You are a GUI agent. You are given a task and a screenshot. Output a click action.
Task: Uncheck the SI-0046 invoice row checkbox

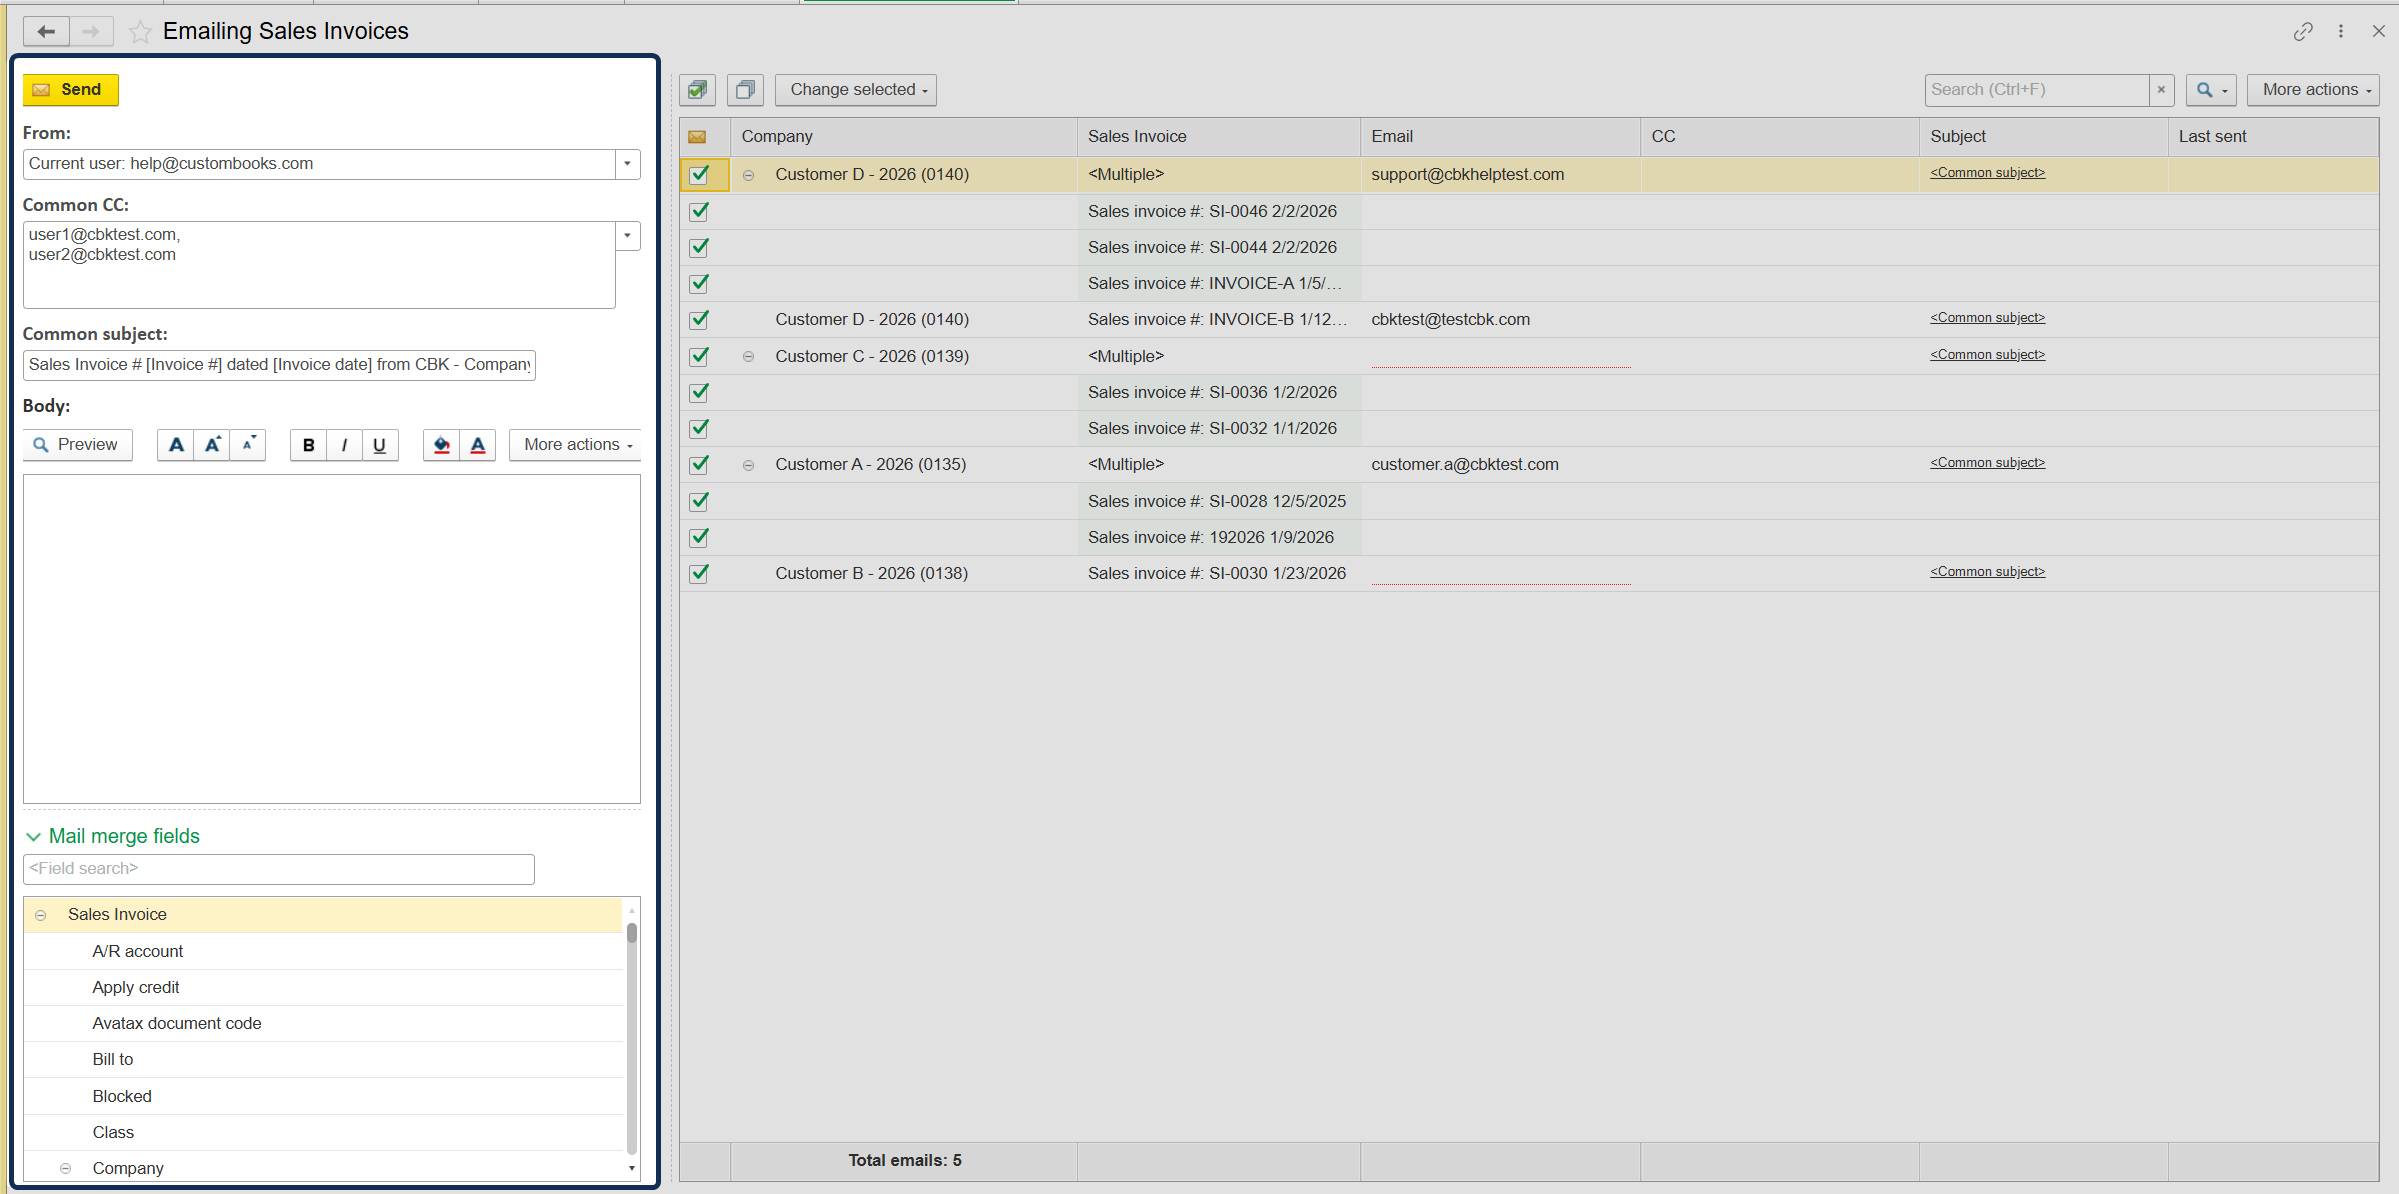click(x=699, y=211)
